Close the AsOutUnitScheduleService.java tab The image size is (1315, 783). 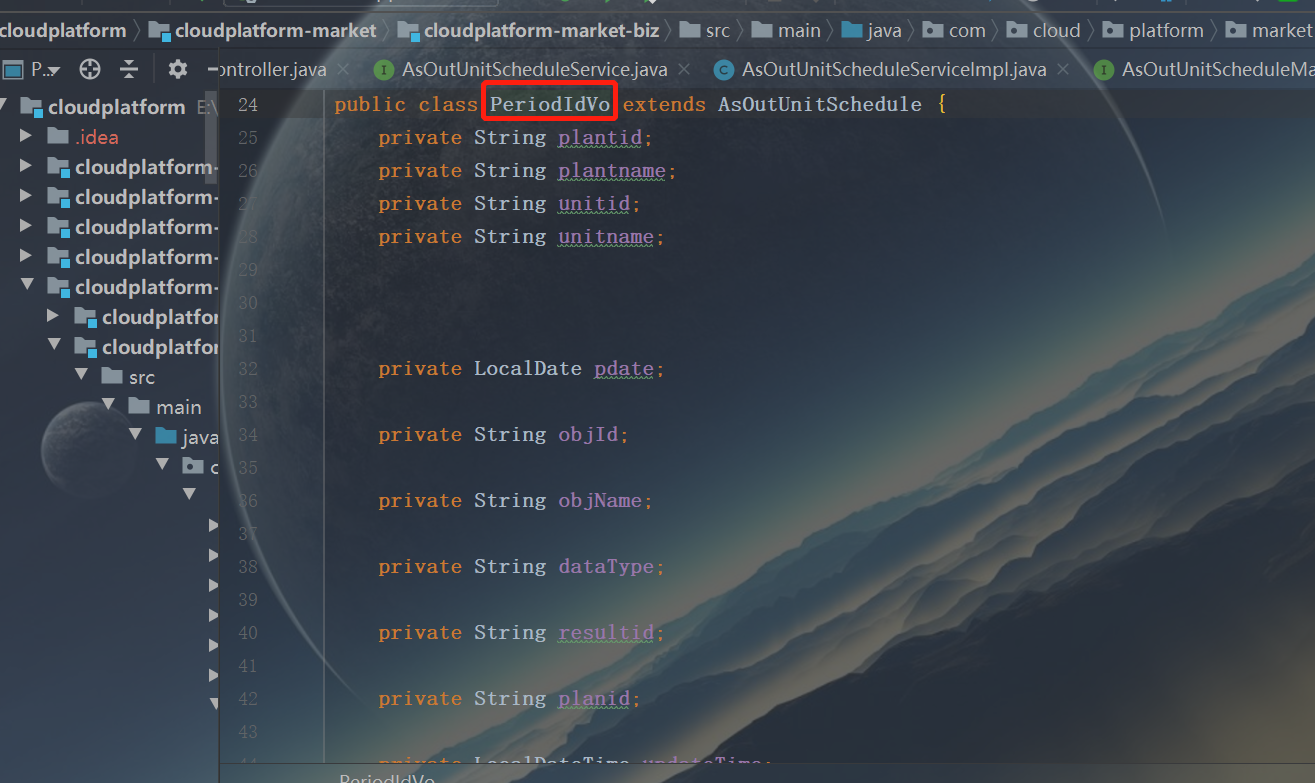tap(685, 70)
